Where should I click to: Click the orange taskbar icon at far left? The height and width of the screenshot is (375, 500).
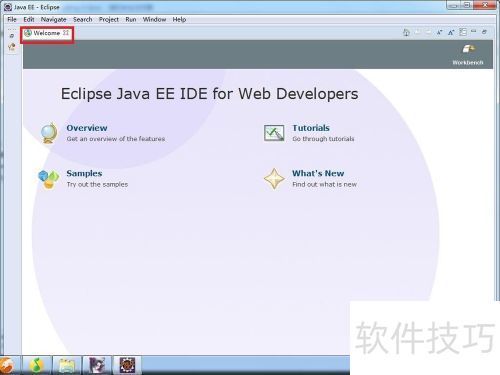coord(7,365)
